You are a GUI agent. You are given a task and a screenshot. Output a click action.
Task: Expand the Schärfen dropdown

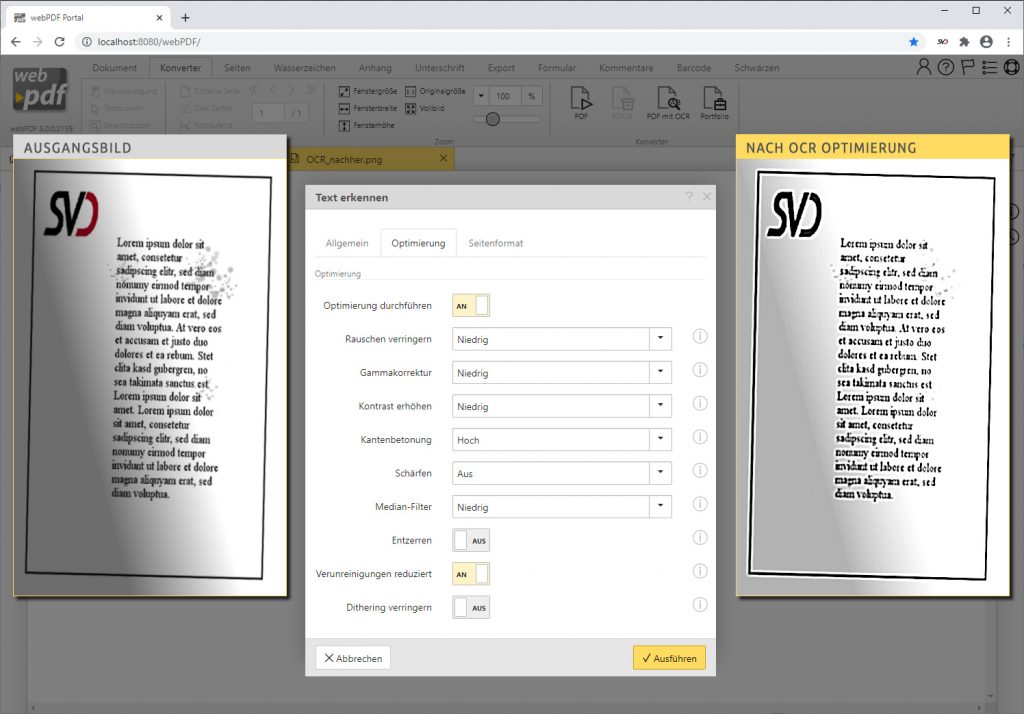click(x=561, y=473)
